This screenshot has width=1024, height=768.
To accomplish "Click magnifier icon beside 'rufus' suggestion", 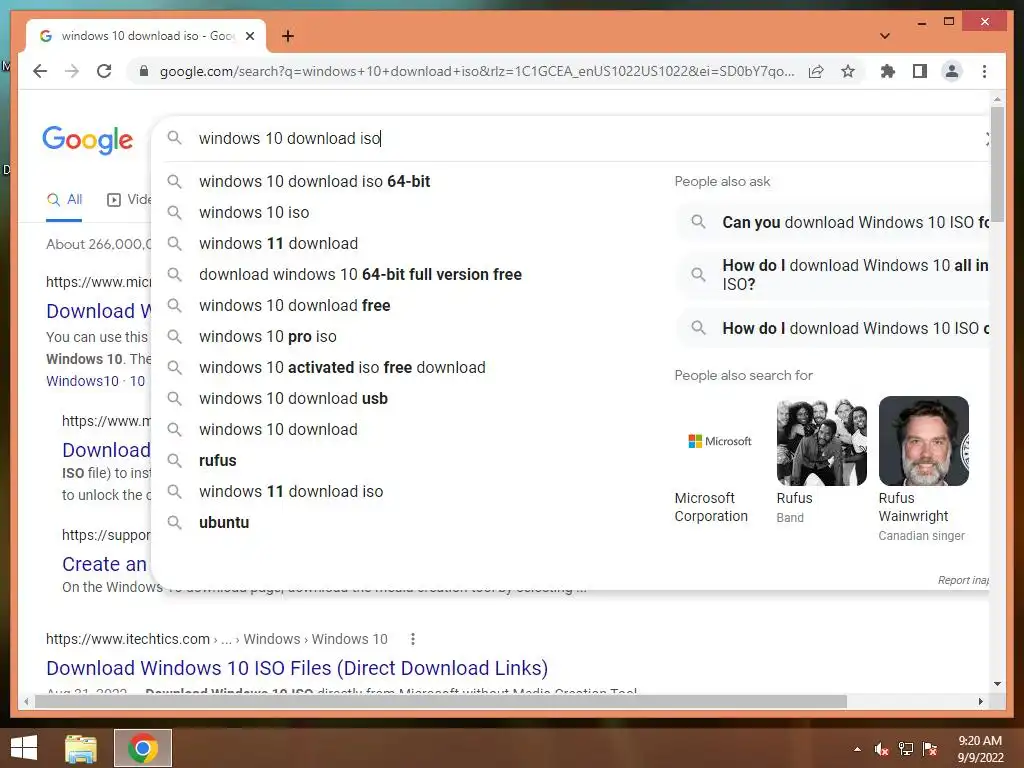I will pos(174,460).
